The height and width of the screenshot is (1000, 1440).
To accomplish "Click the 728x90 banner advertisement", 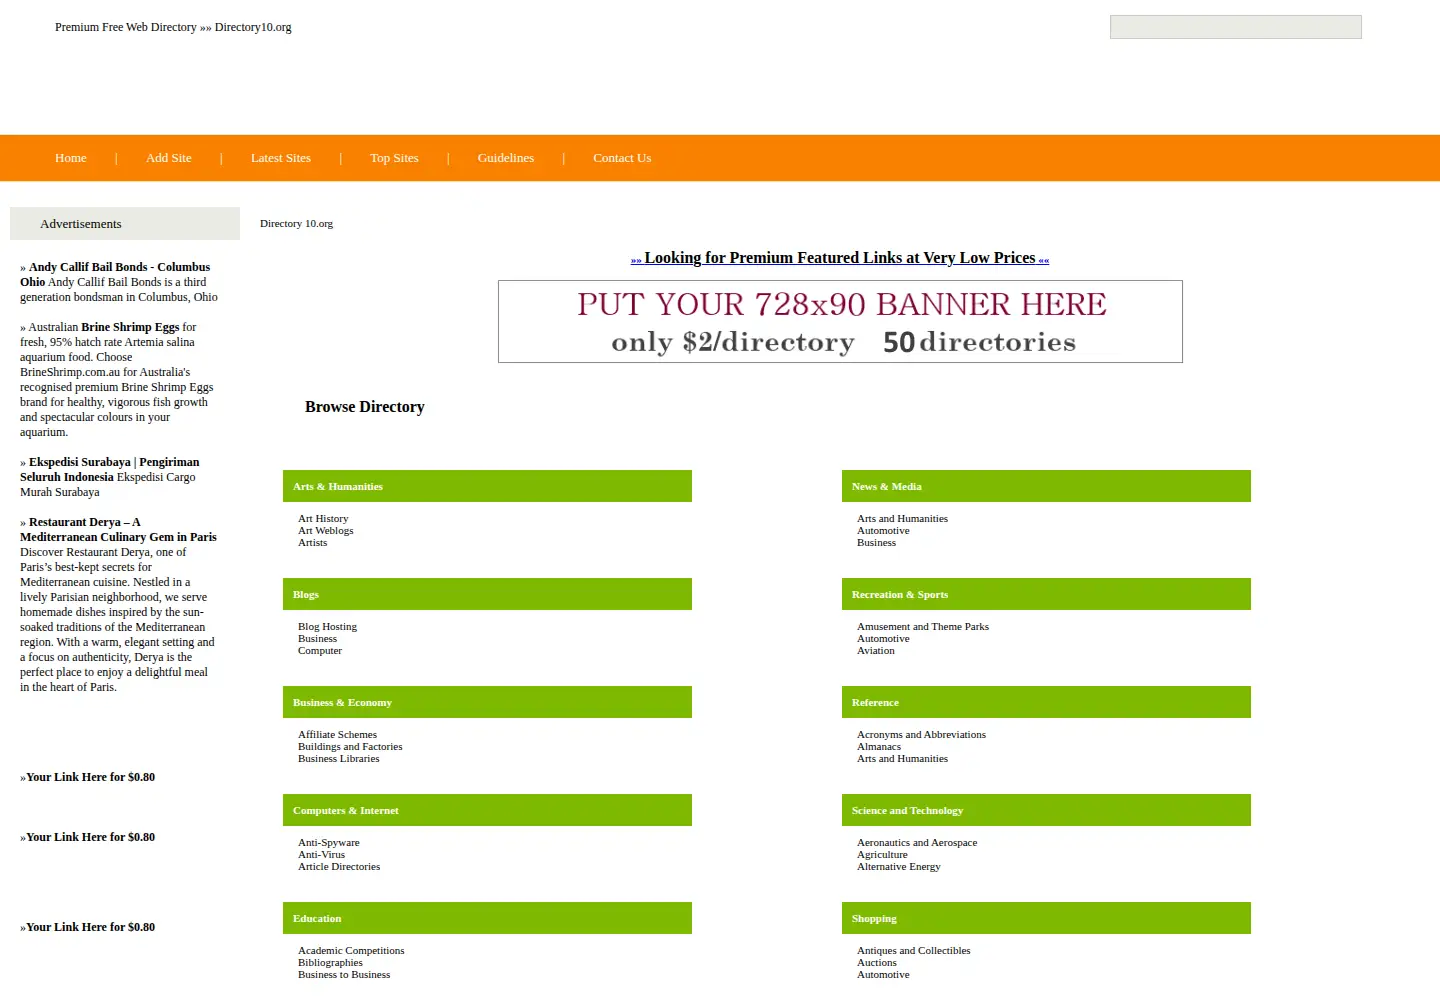I will 840,322.
